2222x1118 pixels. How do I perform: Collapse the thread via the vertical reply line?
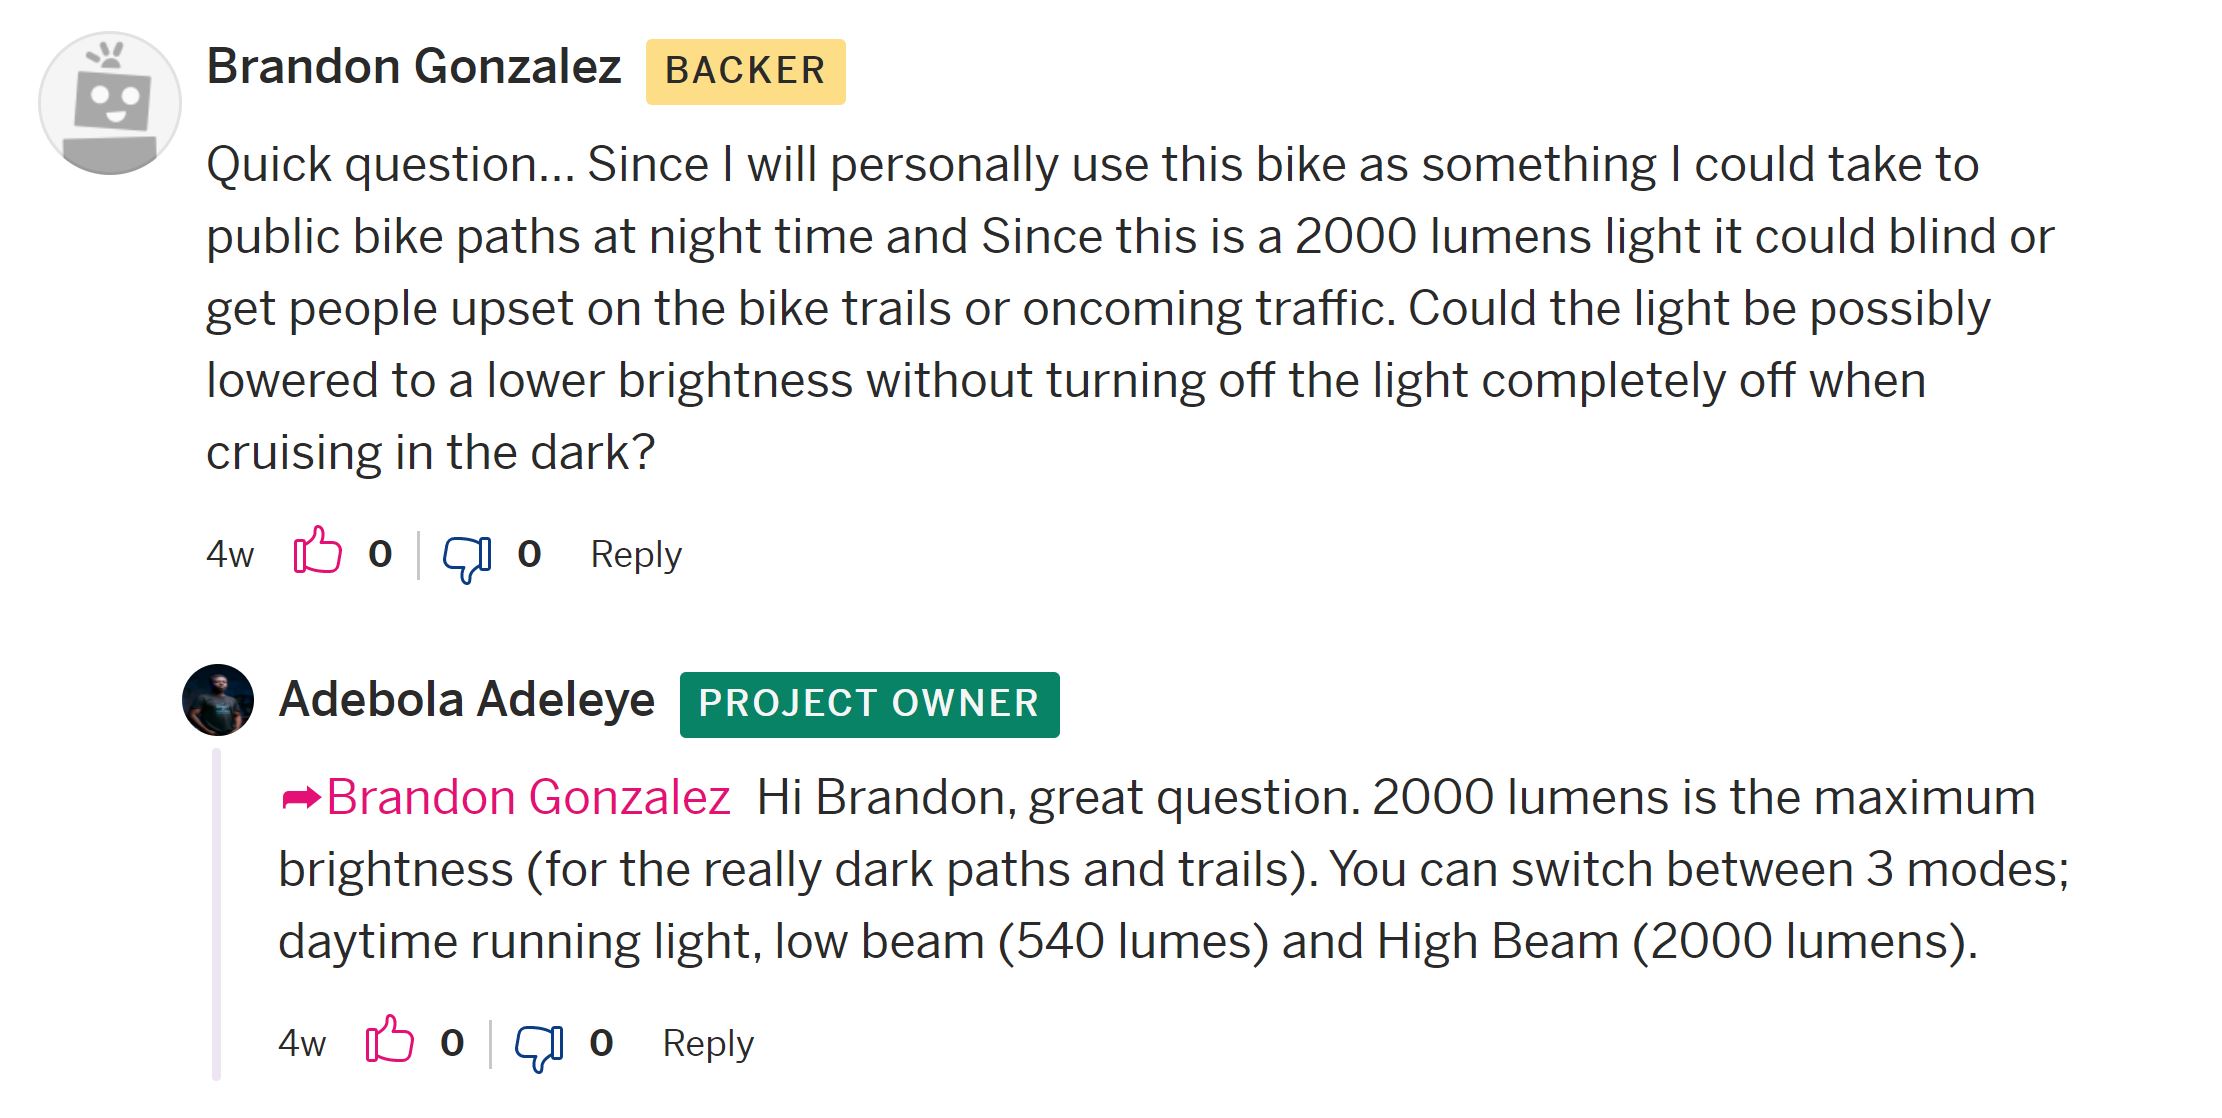[x=216, y=914]
